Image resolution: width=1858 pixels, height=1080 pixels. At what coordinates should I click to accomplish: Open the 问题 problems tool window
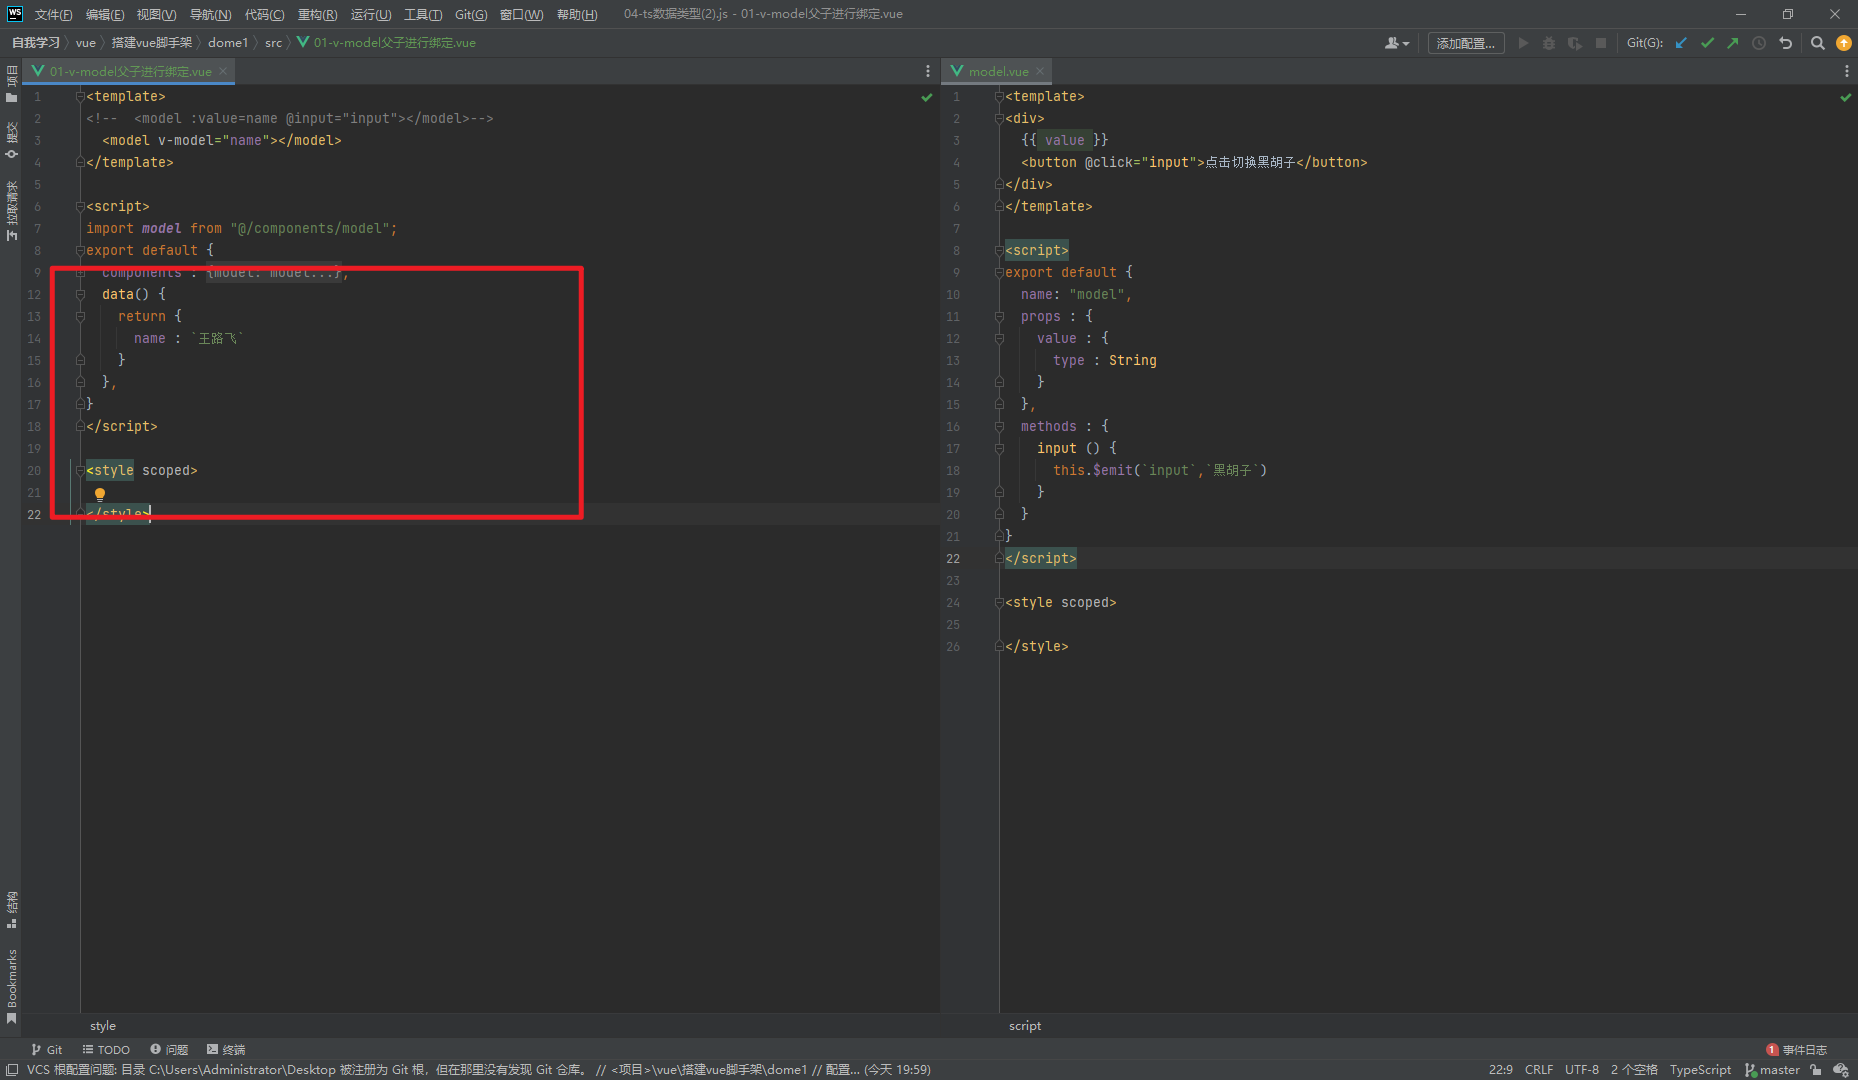(169, 1050)
